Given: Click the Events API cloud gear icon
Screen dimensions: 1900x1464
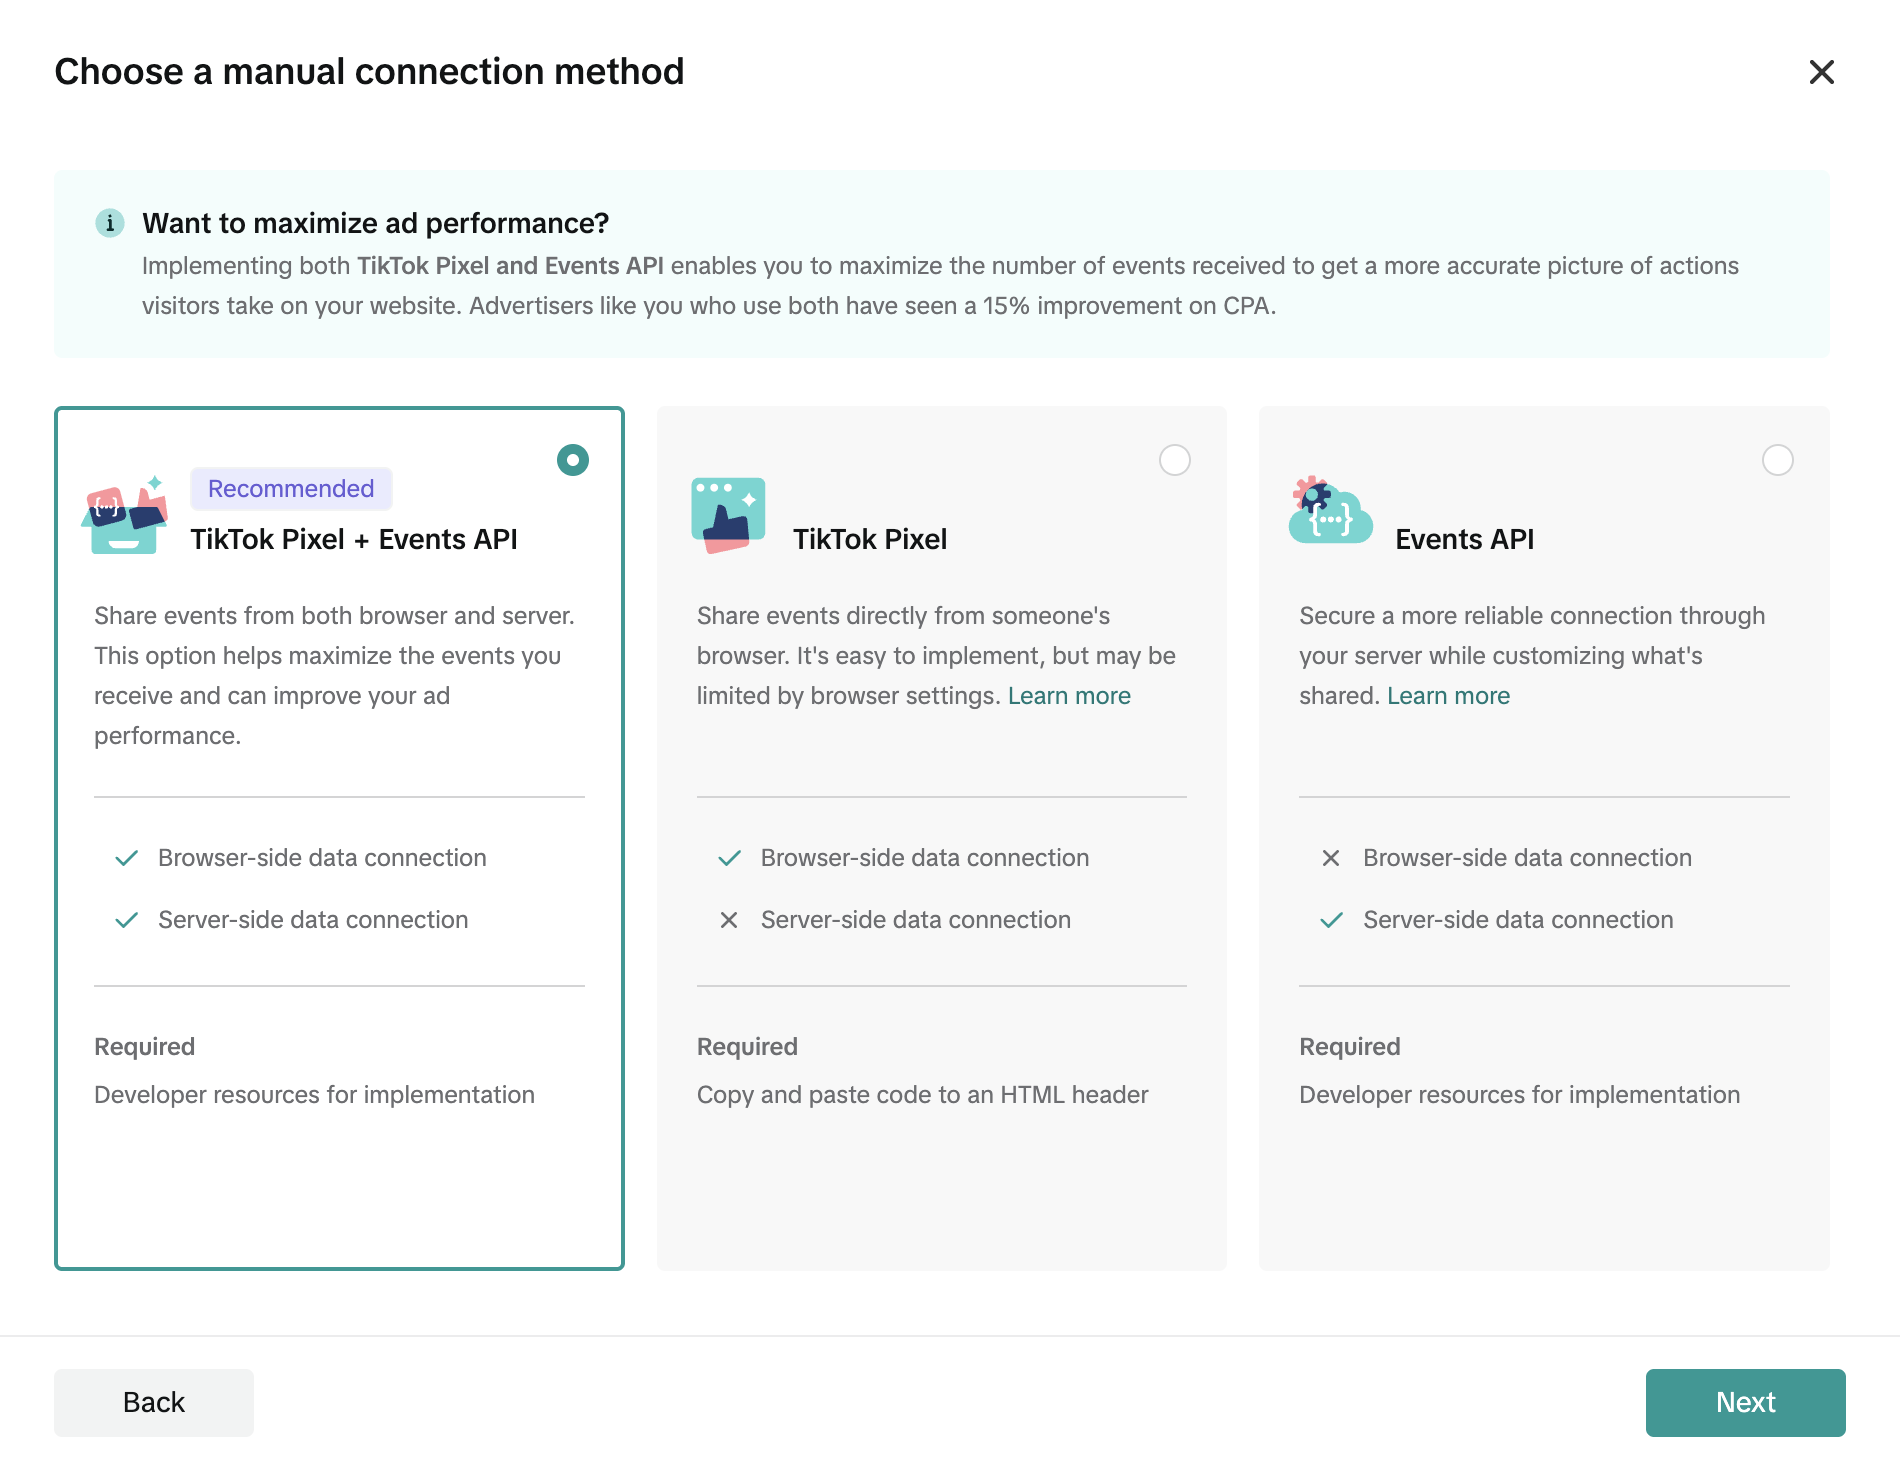Looking at the screenshot, I should click(1330, 511).
